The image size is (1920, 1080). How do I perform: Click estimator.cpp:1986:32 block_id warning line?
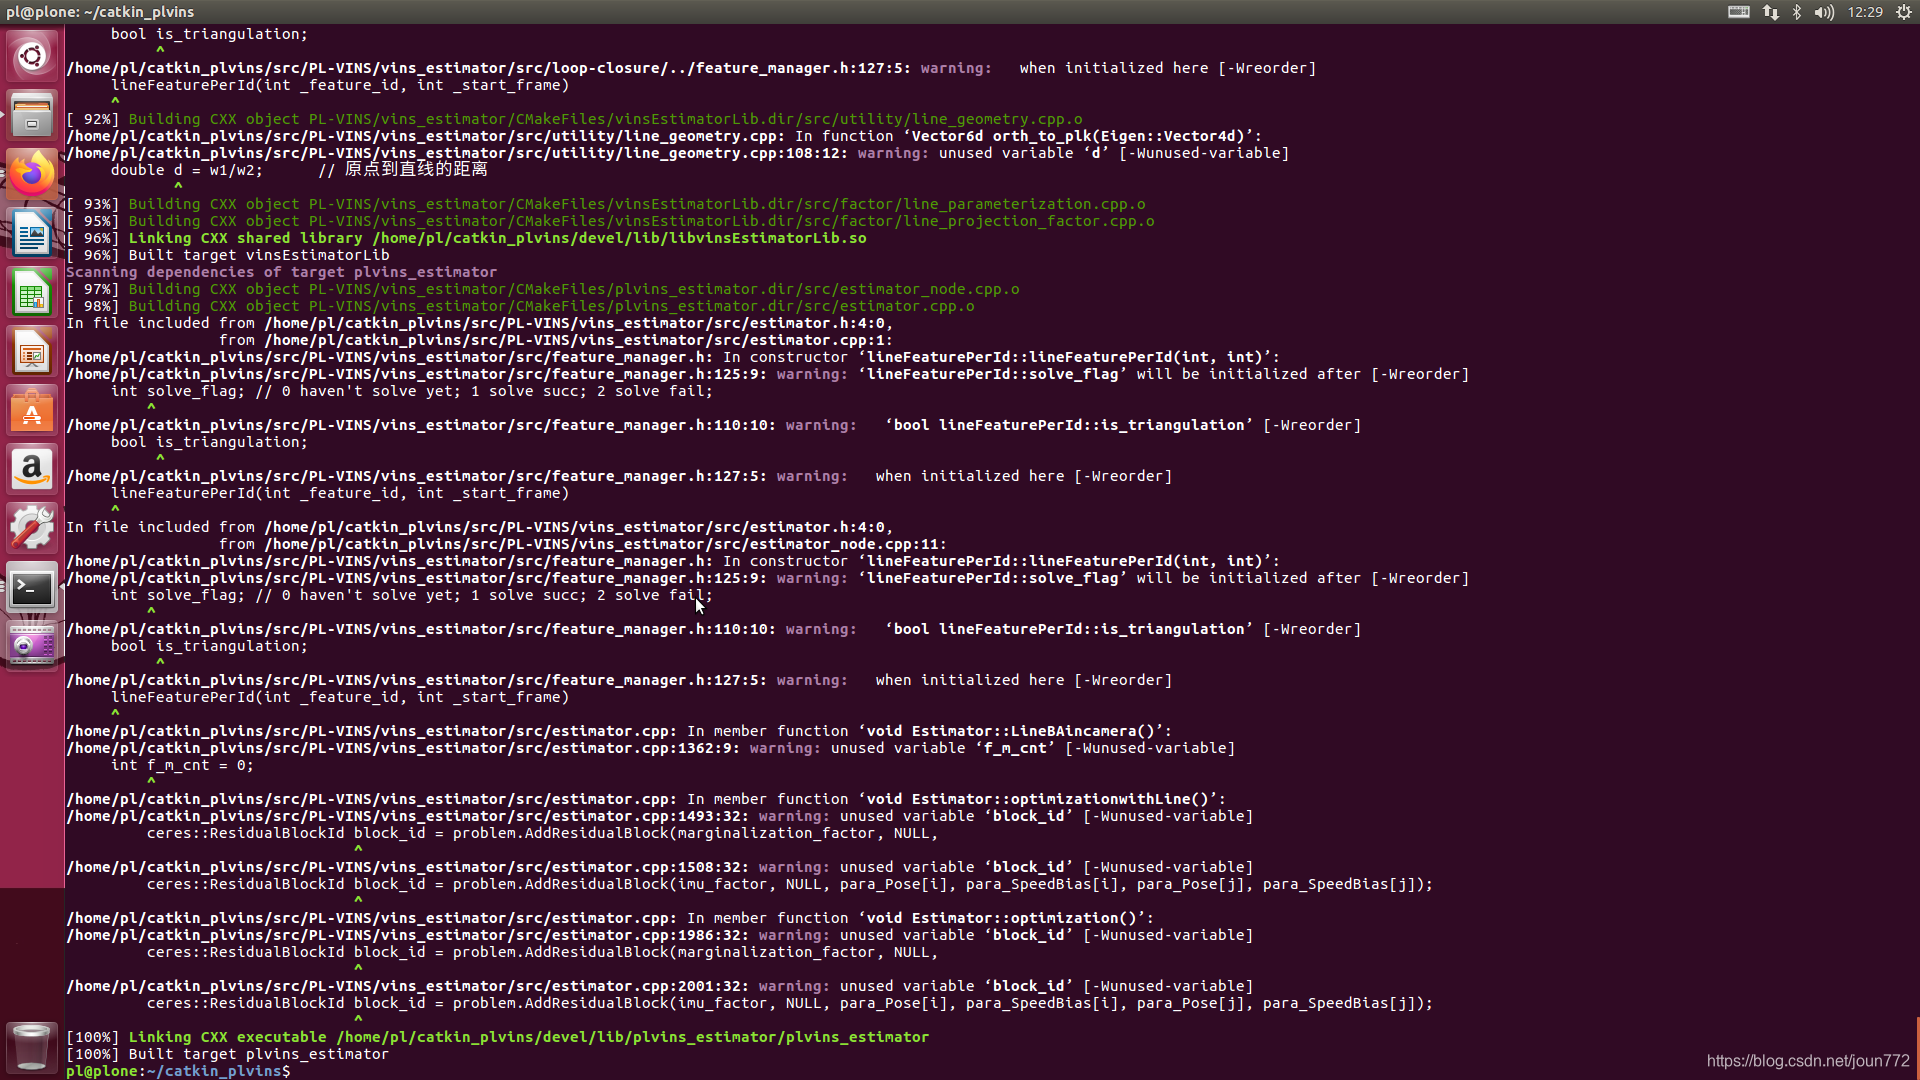coord(659,935)
